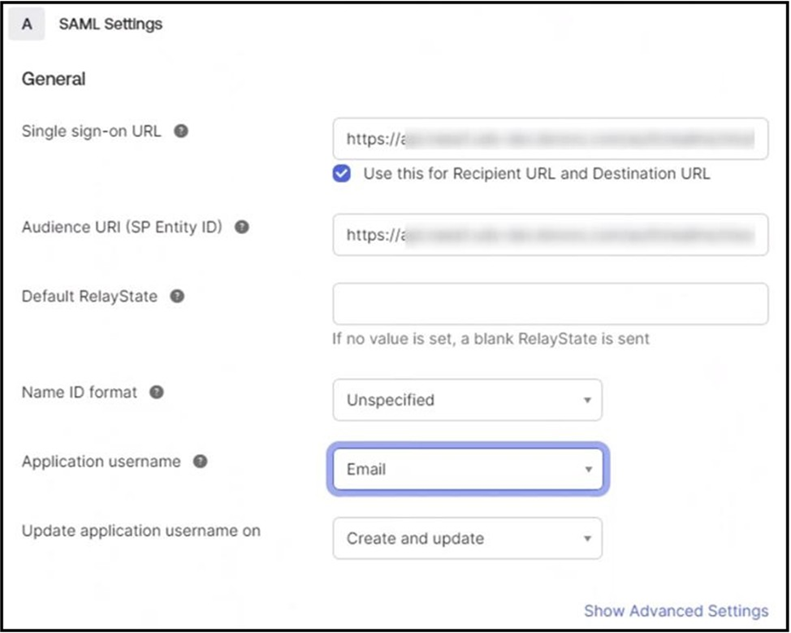This screenshot has width=791, height=633.
Task: Show help for Application username via question icon
Action: pyautogui.click(x=200, y=462)
